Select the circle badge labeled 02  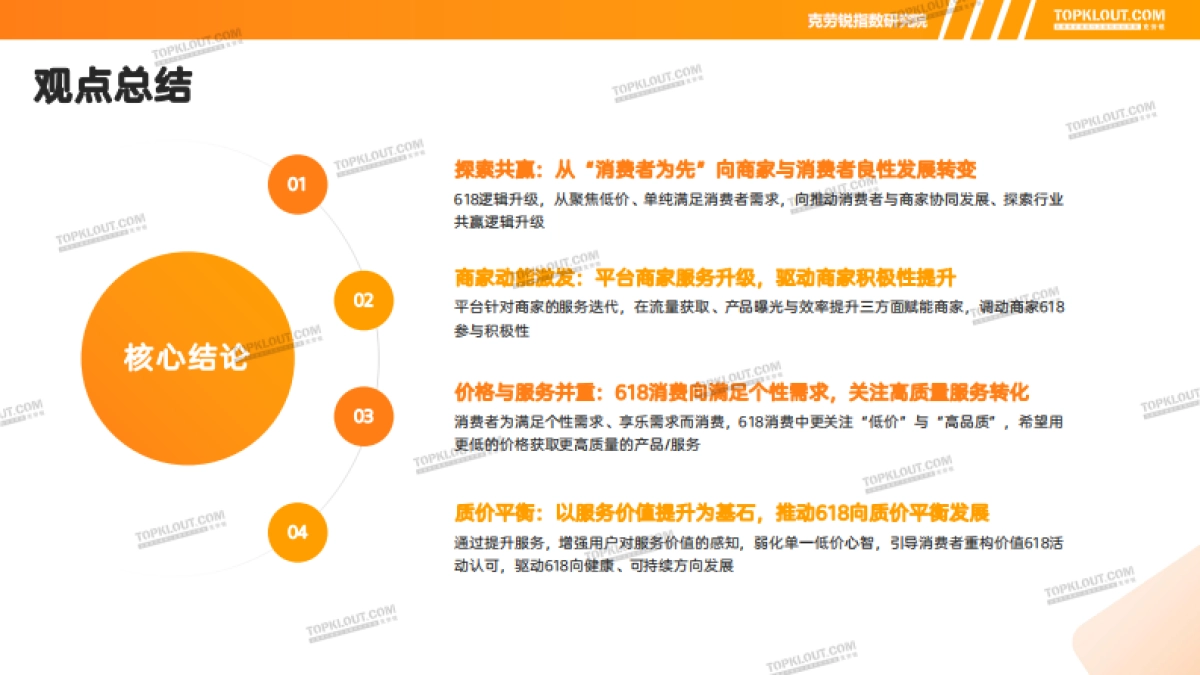click(x=364, y=298)
